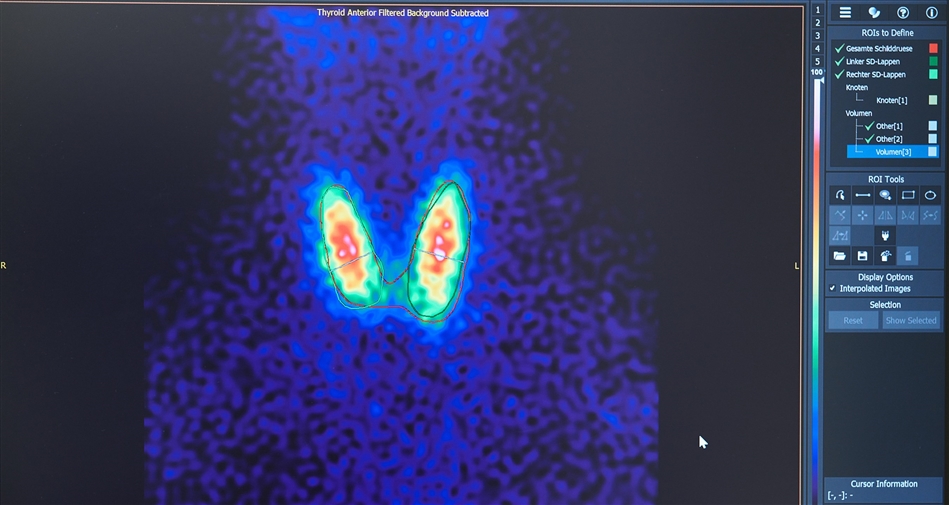Switch to tab number 3
Viewport: 949px width, 505px height.
(817, 35)
